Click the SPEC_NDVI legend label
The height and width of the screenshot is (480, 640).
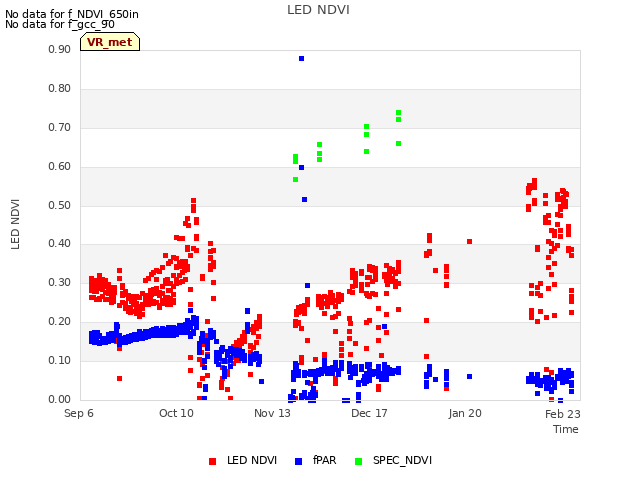pyautogui.click(x=402, y=460)
